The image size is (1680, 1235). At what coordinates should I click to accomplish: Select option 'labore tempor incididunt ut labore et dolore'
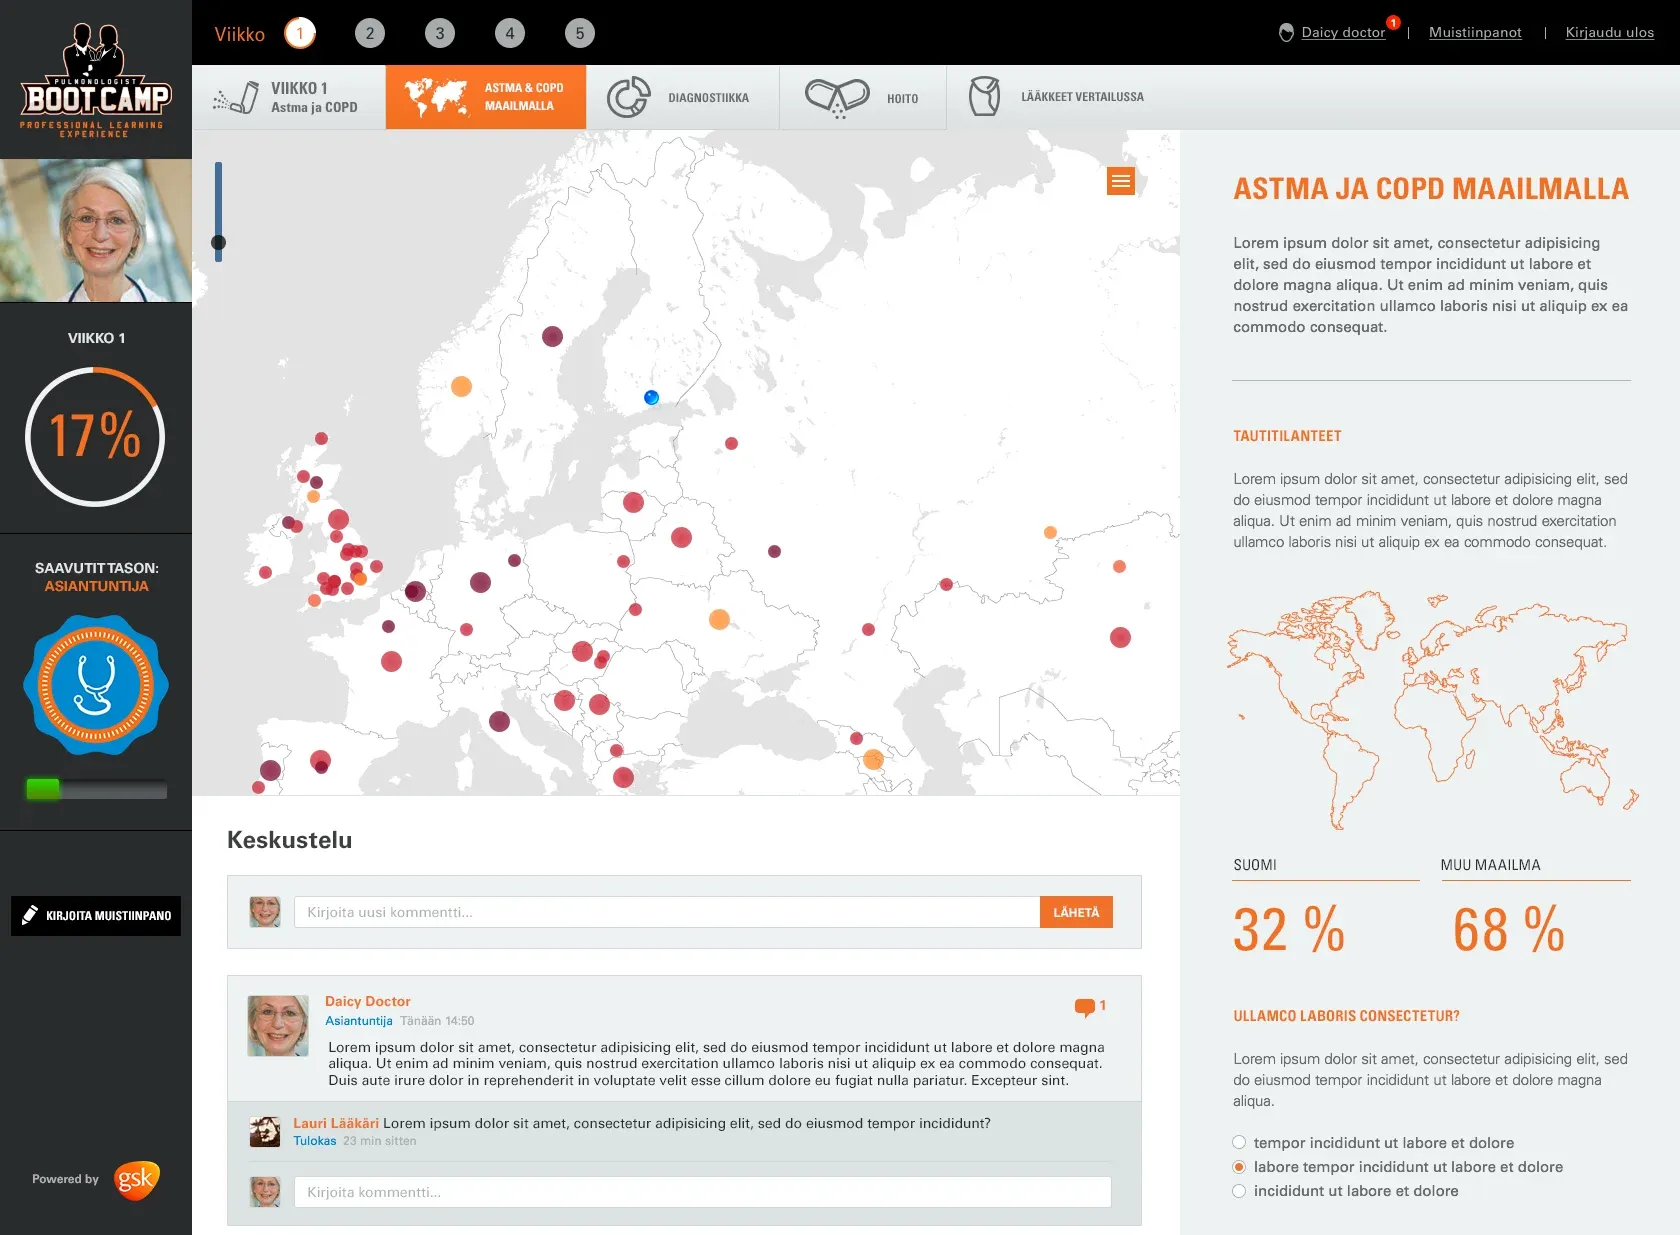[x=1239, y=1166]
